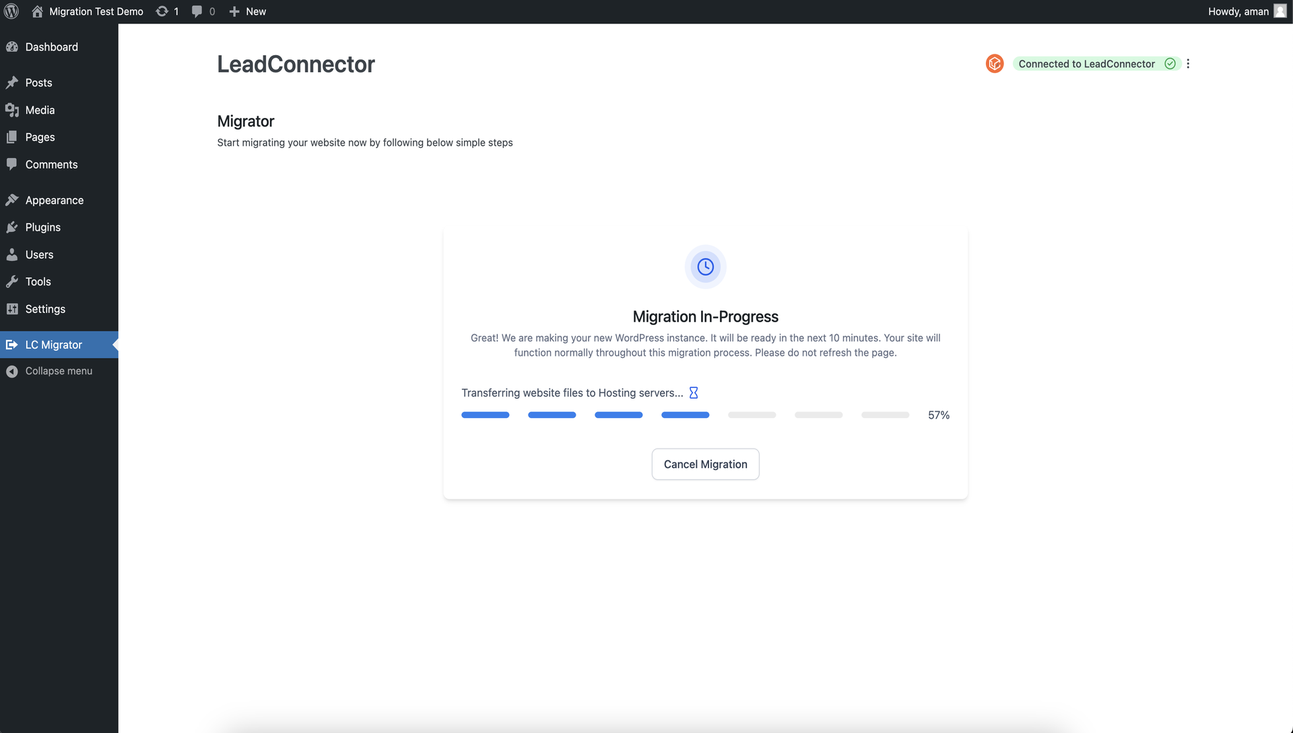The width and height of the screenshot is (1293, 733).
Task: Click the fourth filled segment of the progress bar
Action: (x=685, y=414)
